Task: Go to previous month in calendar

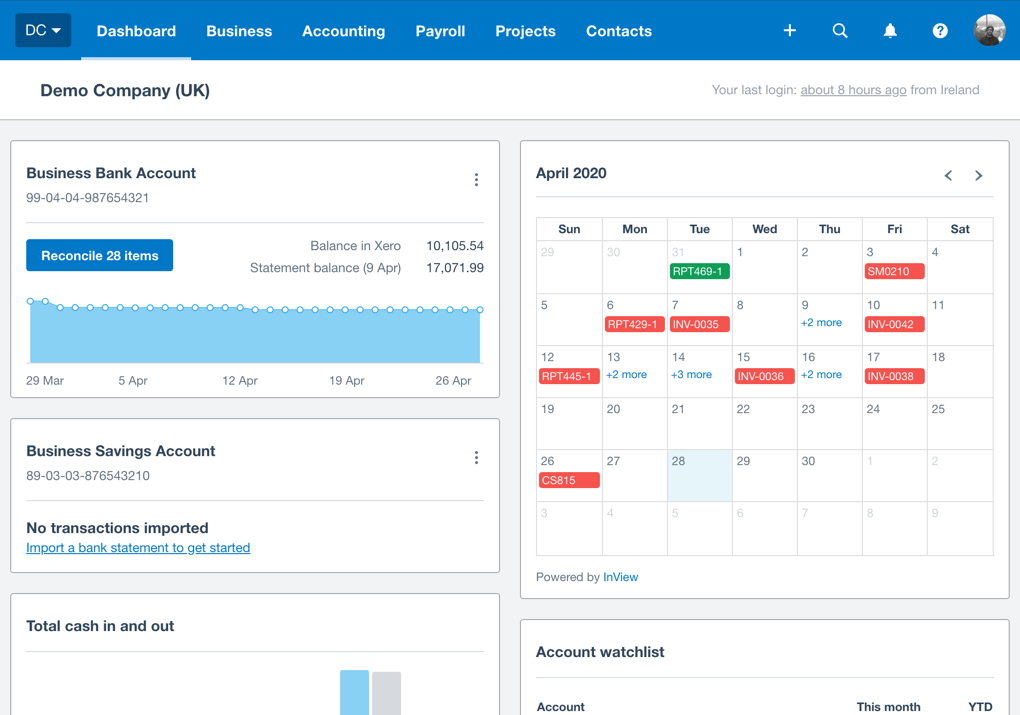Action: (948, 175)
